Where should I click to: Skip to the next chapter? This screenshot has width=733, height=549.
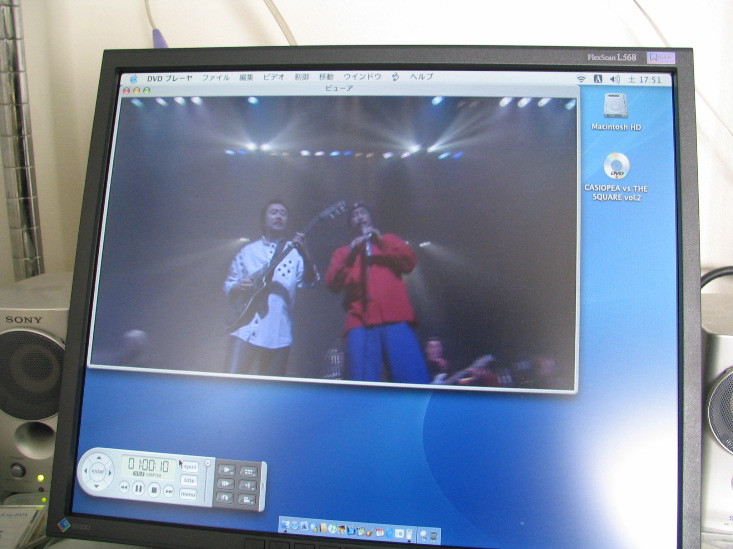click(169, 491)
